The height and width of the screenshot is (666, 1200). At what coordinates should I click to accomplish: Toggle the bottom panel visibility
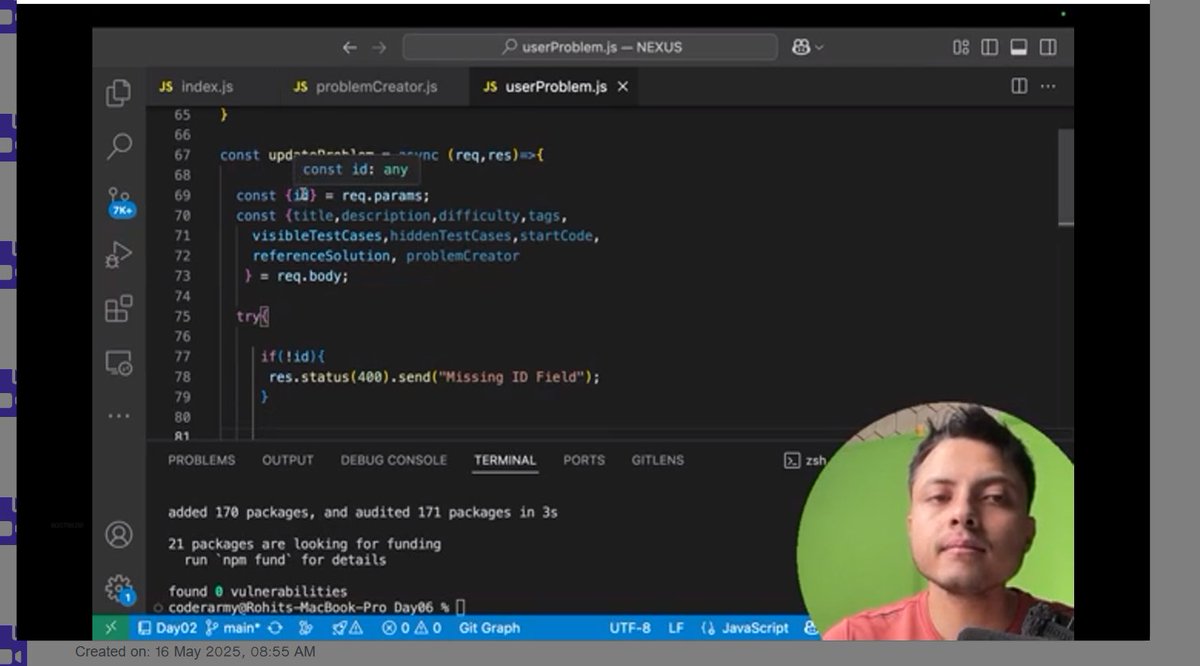1019,47
